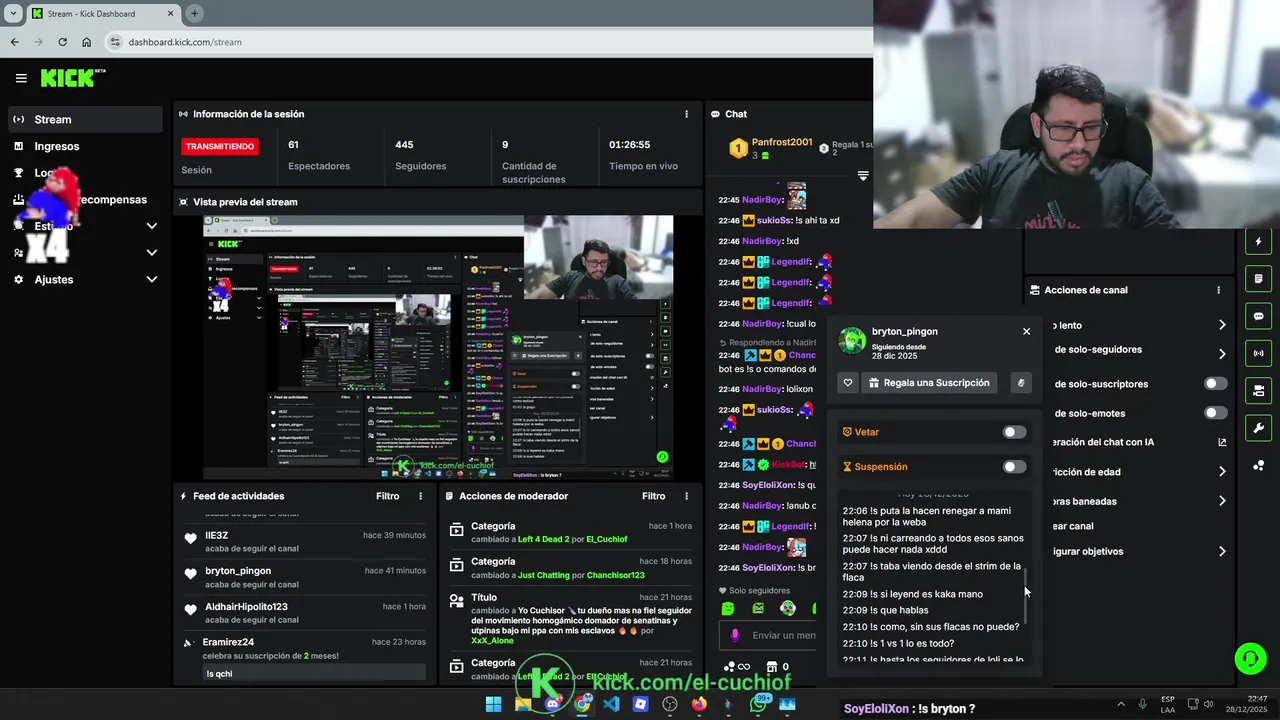Expand sidebar section chevron above Ajustes
Viewport: 1280px width, 720px height.
coord(152,253)
